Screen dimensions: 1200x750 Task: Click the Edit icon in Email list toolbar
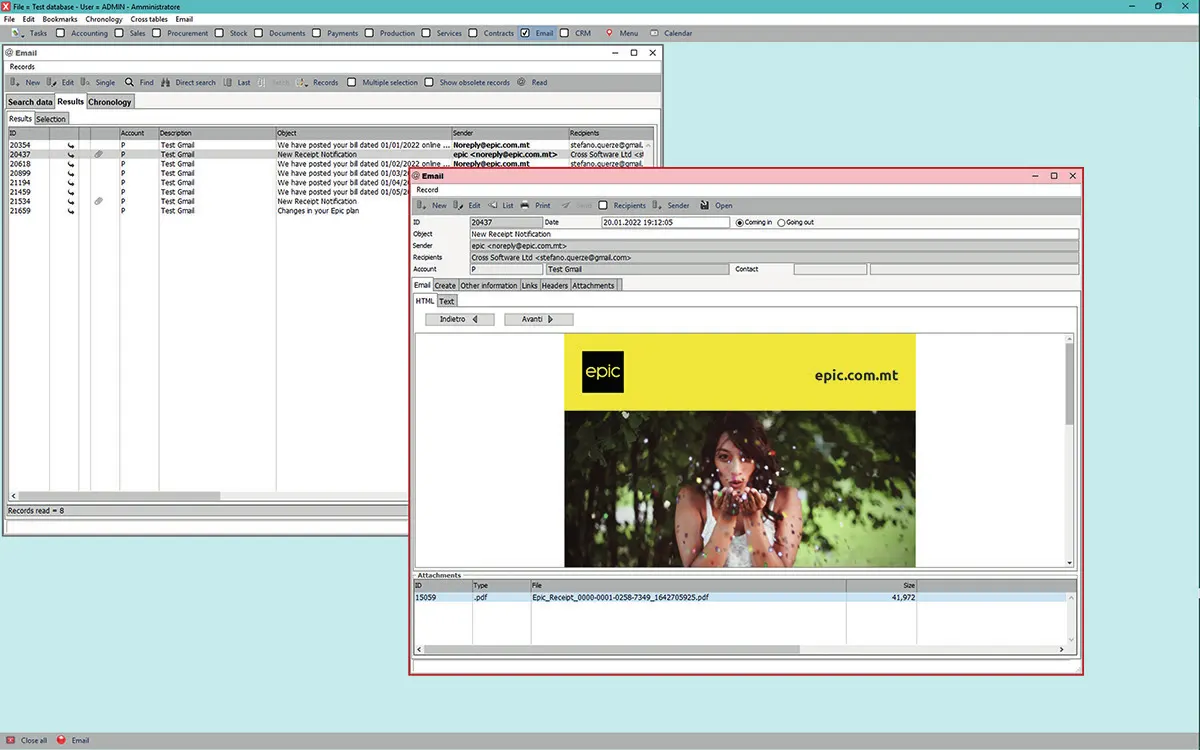(x=52, y=82)
